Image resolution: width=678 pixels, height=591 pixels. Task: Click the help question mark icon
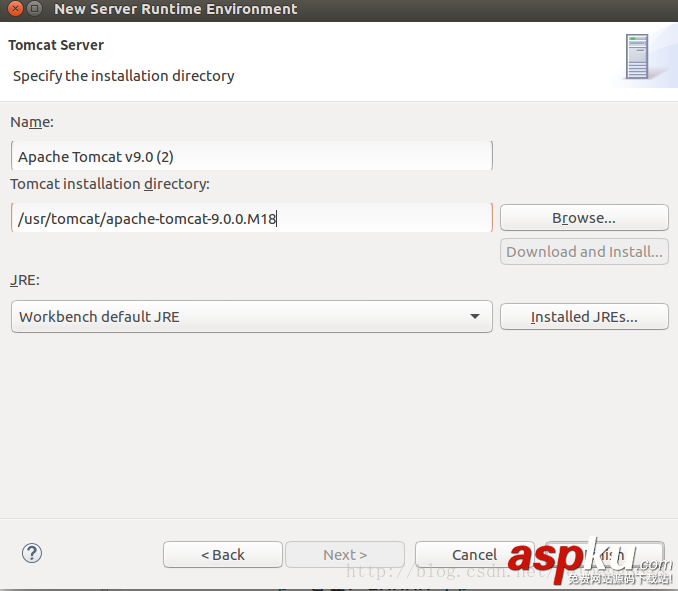point(32,553)
